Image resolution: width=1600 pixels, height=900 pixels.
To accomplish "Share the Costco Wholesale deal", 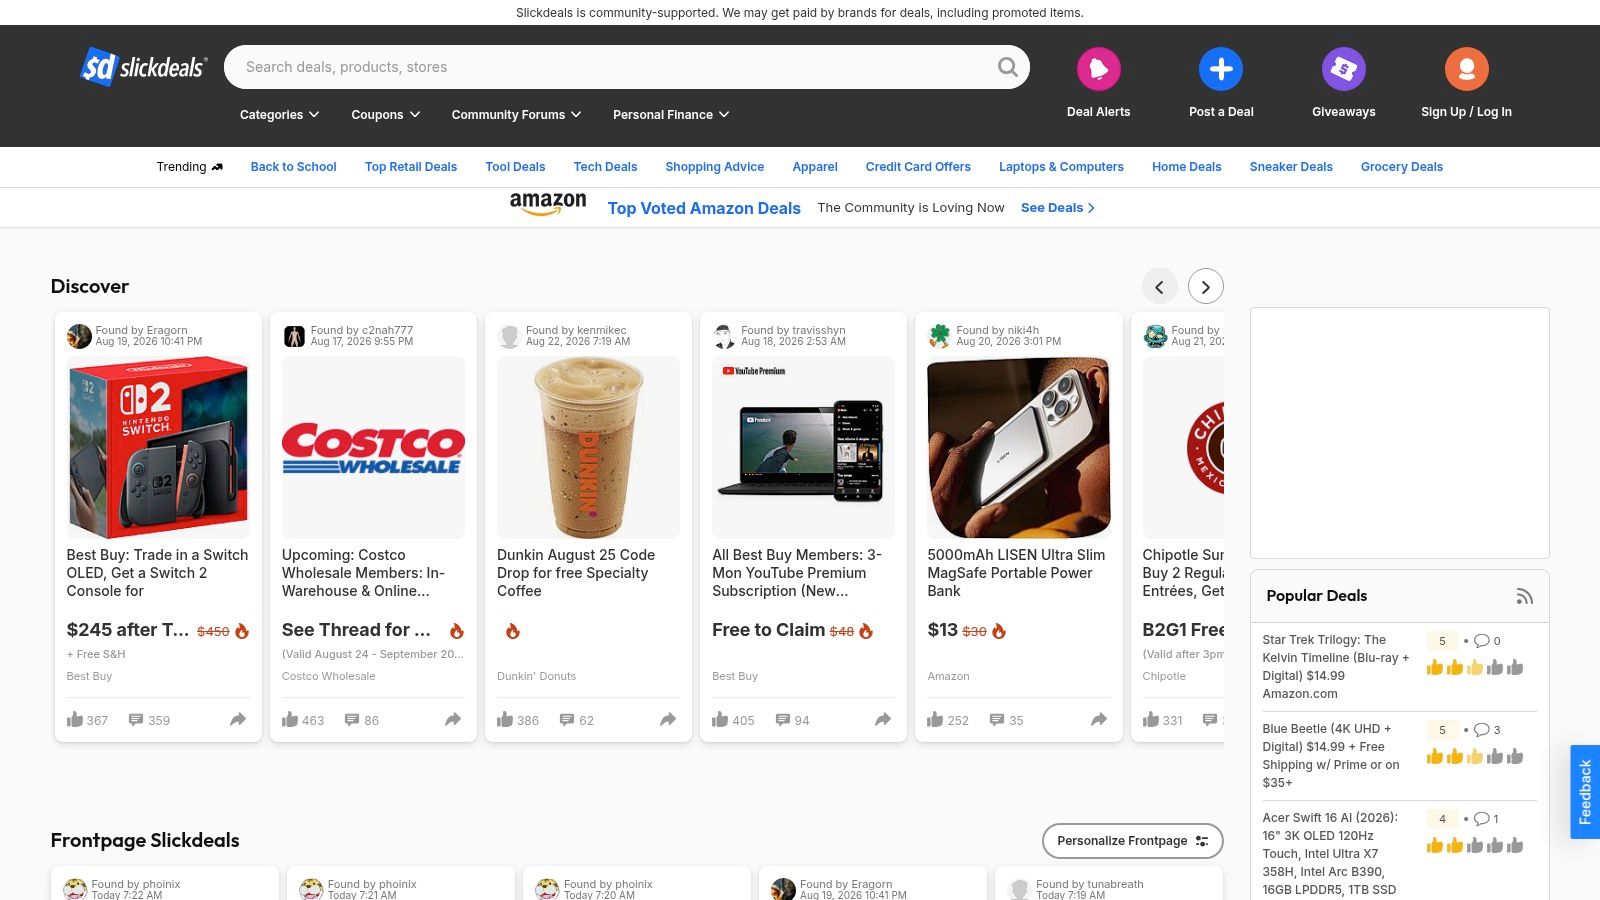I will coord(453,720).
